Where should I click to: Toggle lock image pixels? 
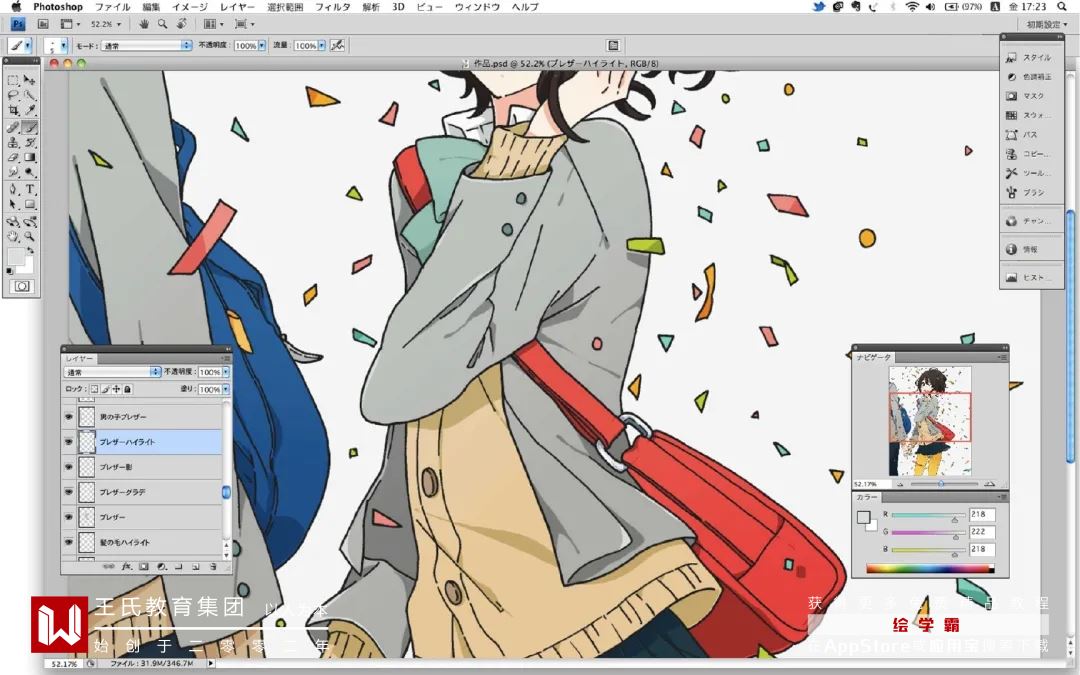click(105, 389)
